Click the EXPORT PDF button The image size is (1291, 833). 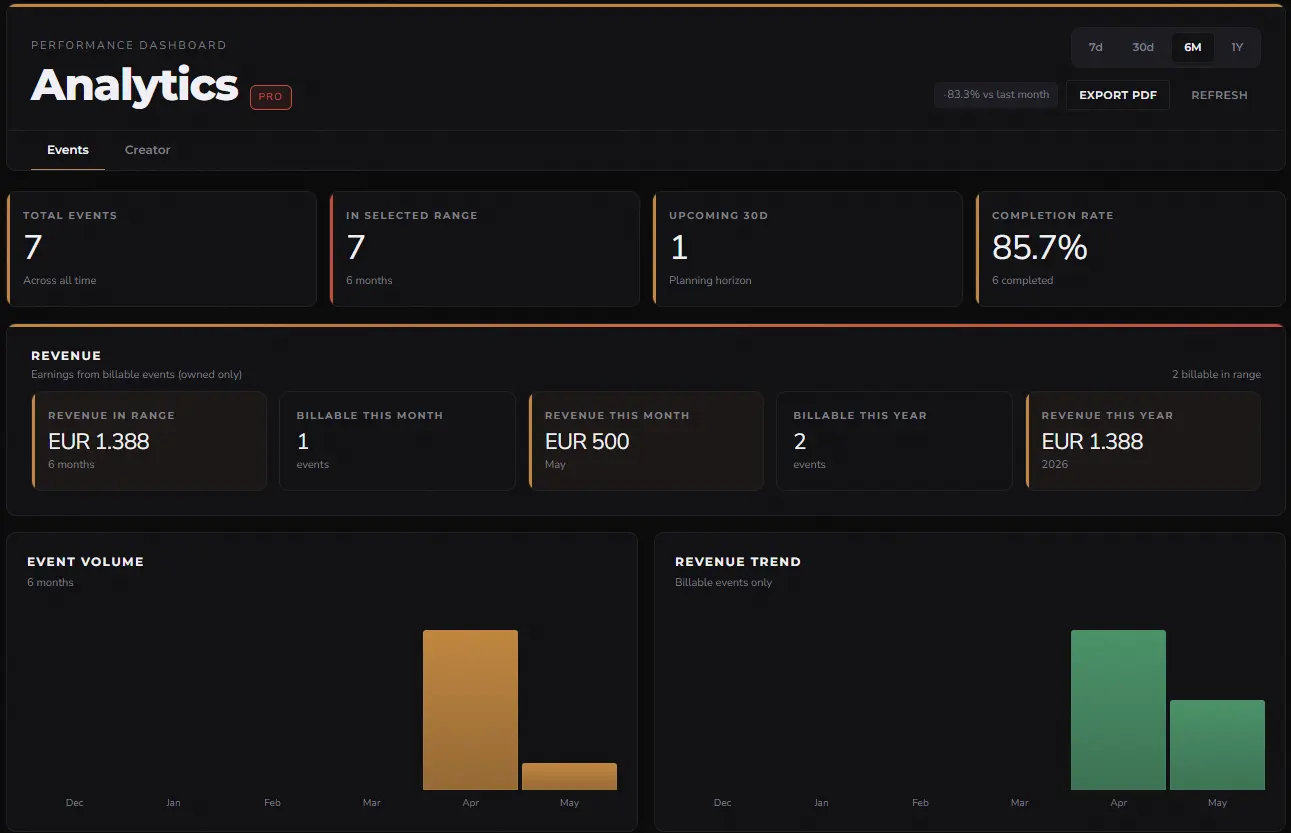[1118, 95]
